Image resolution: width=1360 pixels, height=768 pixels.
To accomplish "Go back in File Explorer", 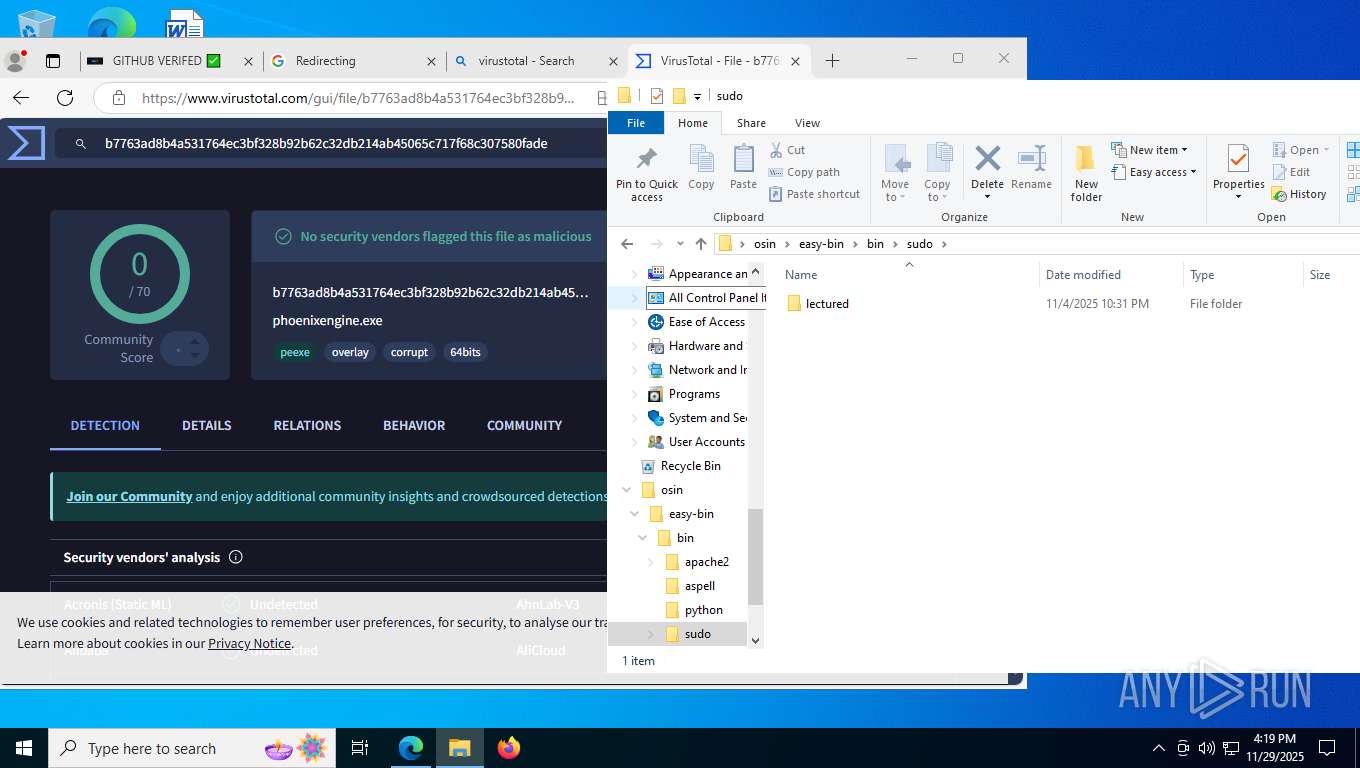I will coord(627,244).
